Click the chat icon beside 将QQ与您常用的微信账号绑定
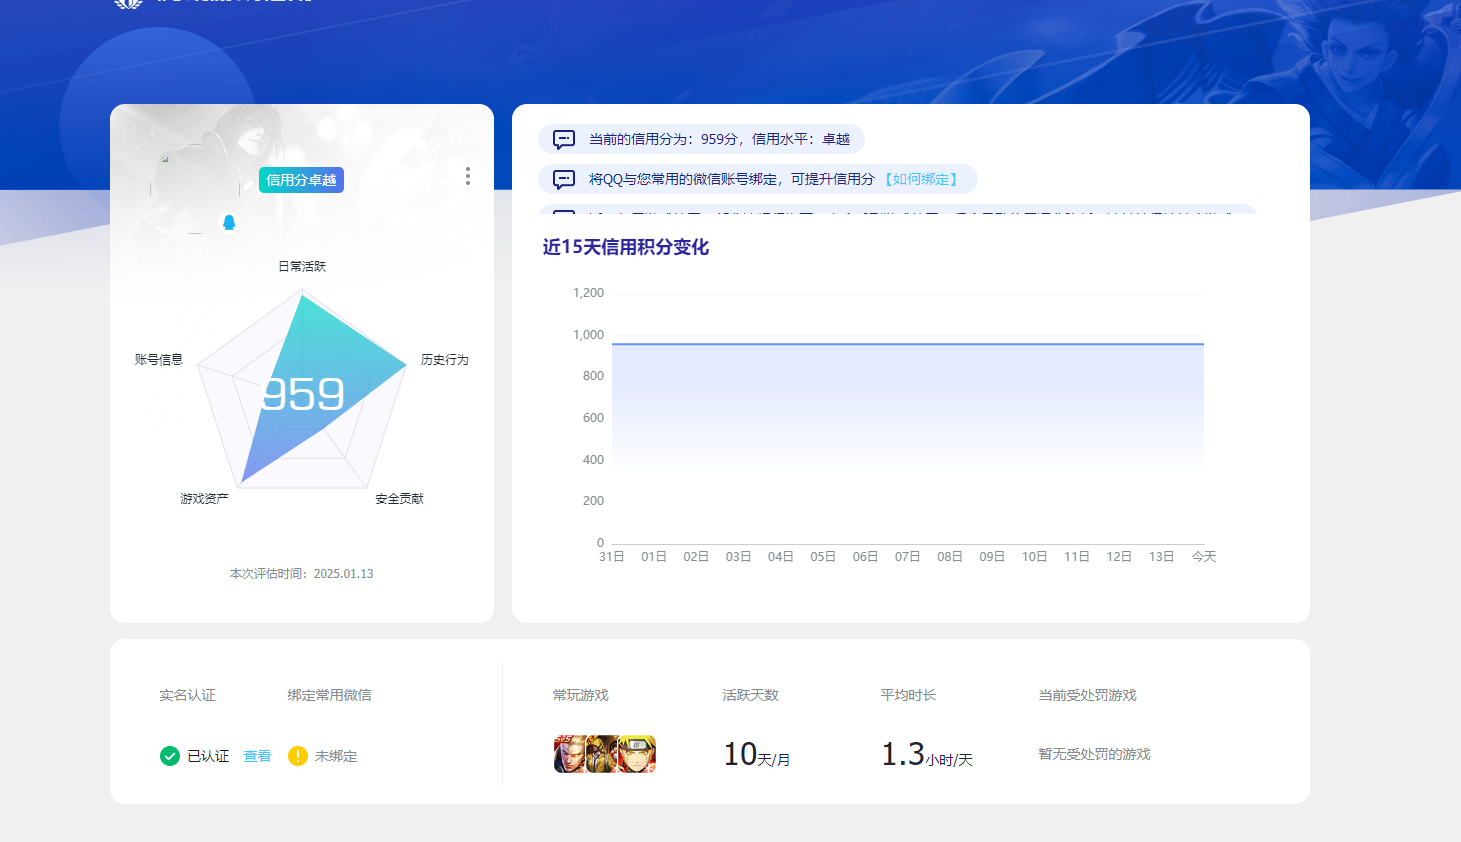 coord(564,179)
